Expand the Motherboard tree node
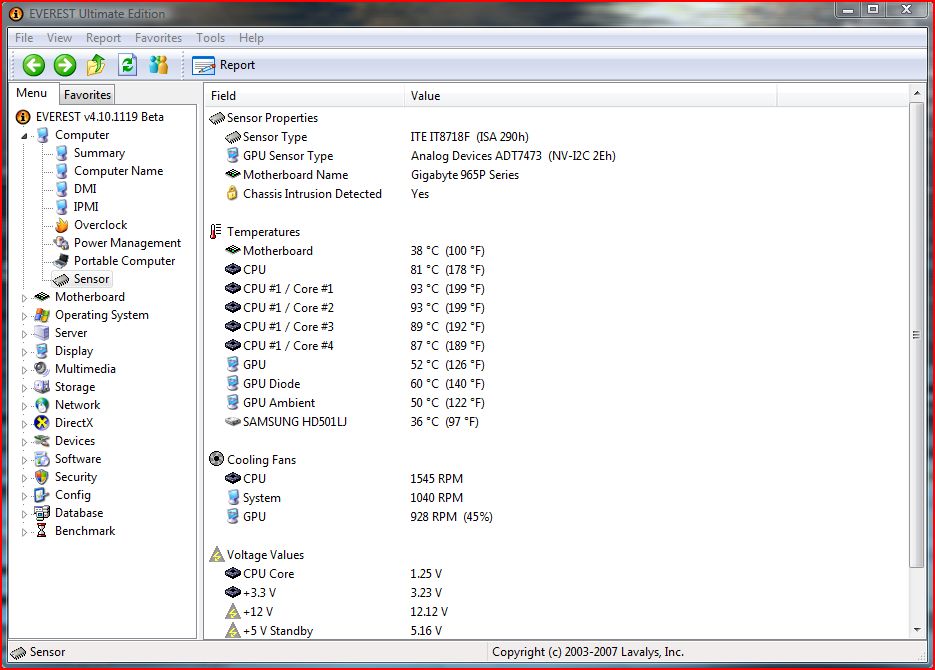 coord(24,298)
